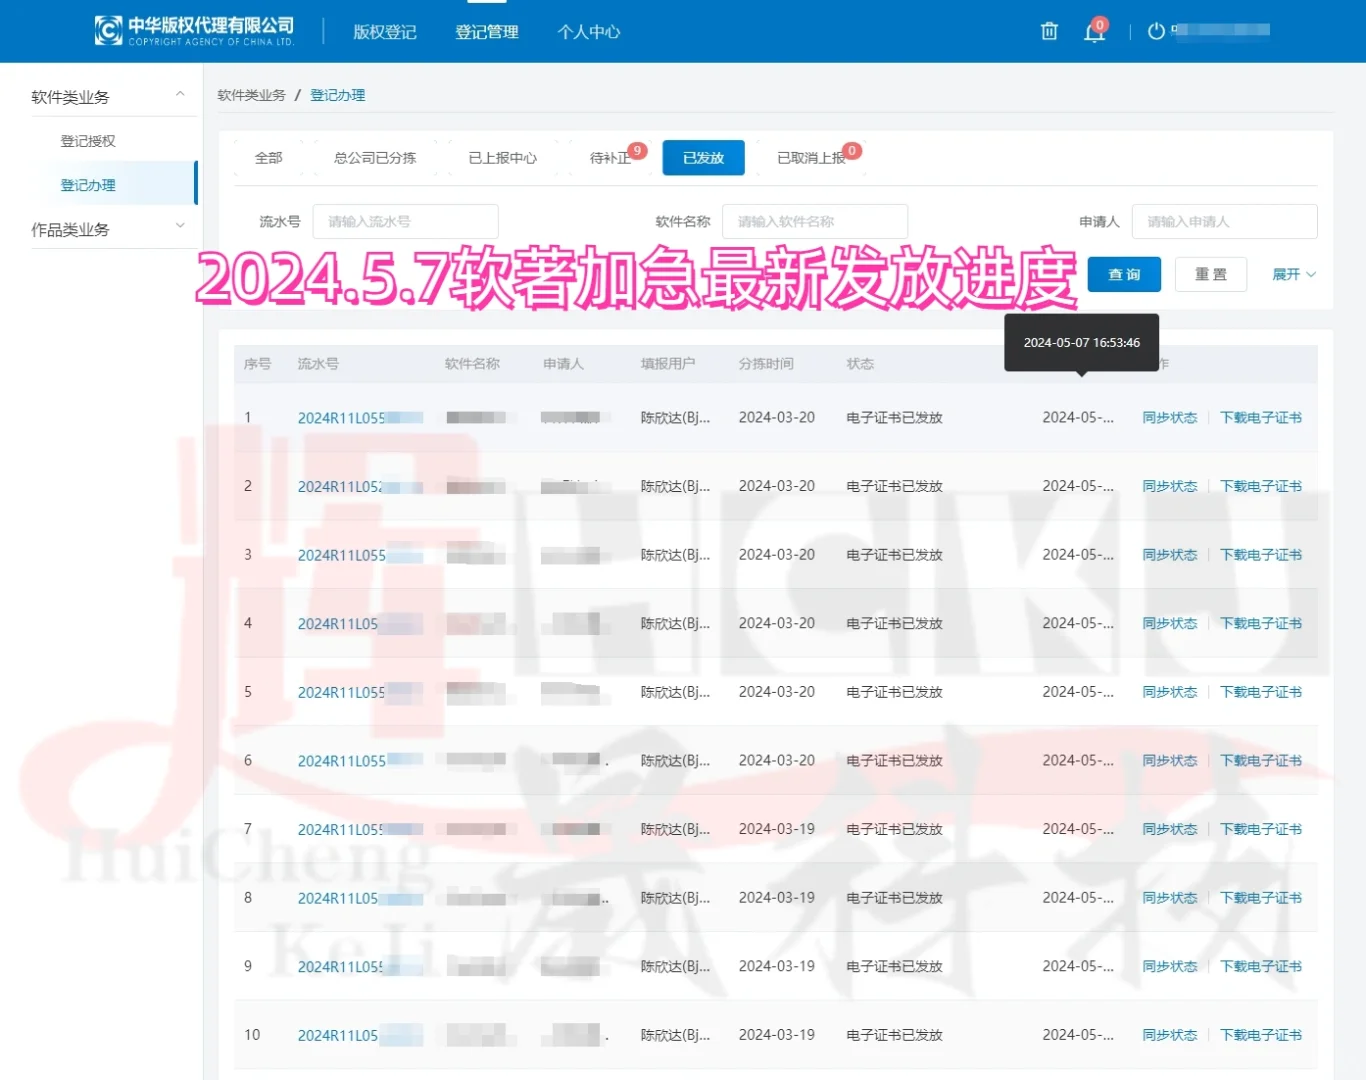Download electronic certificate for row 1
The width and height of the screenshot is (1366, 1080).
point(1261,417)
